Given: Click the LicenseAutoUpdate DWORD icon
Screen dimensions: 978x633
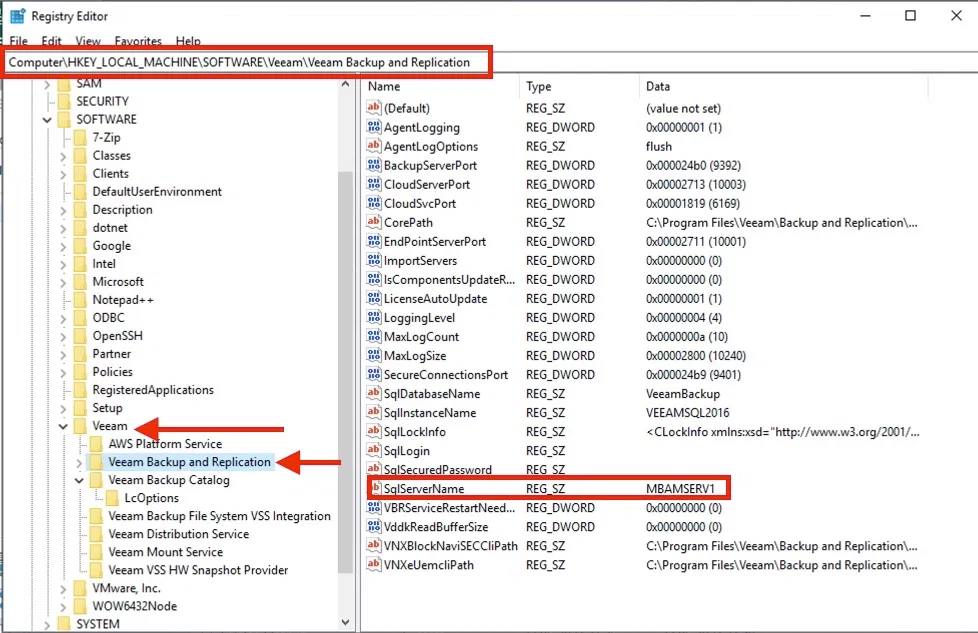Looking at the screenshot, I should tap(374, 298).
